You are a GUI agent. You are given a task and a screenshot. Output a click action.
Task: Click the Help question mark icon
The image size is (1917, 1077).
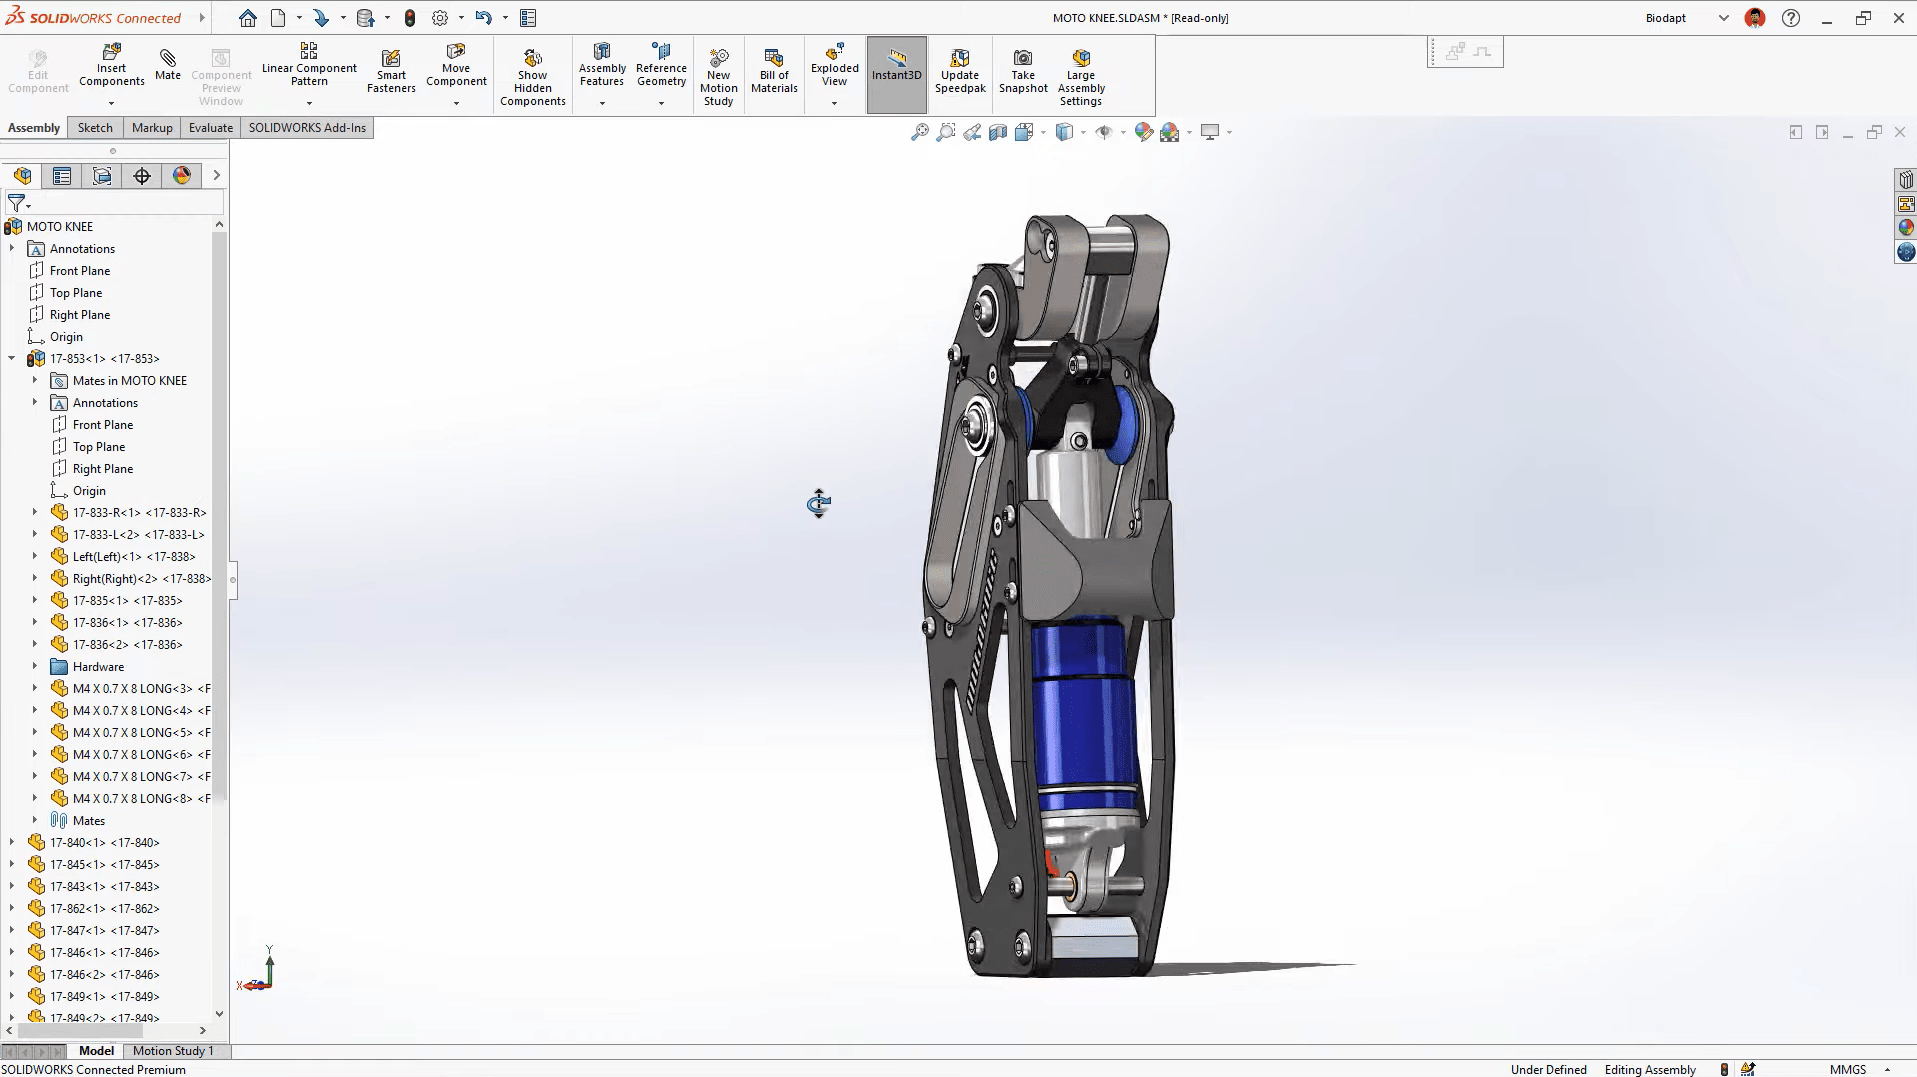[x=1791, y=18]
